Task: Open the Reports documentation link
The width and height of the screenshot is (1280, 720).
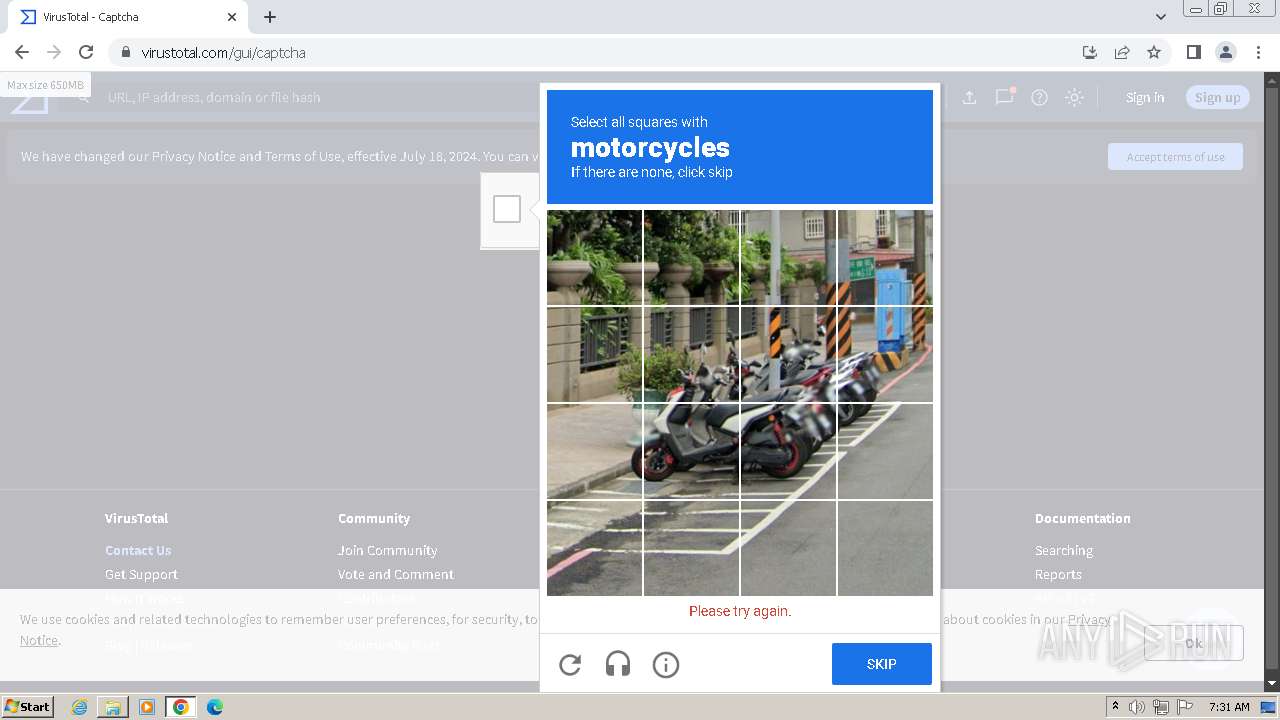Action: pos(1058,574)
